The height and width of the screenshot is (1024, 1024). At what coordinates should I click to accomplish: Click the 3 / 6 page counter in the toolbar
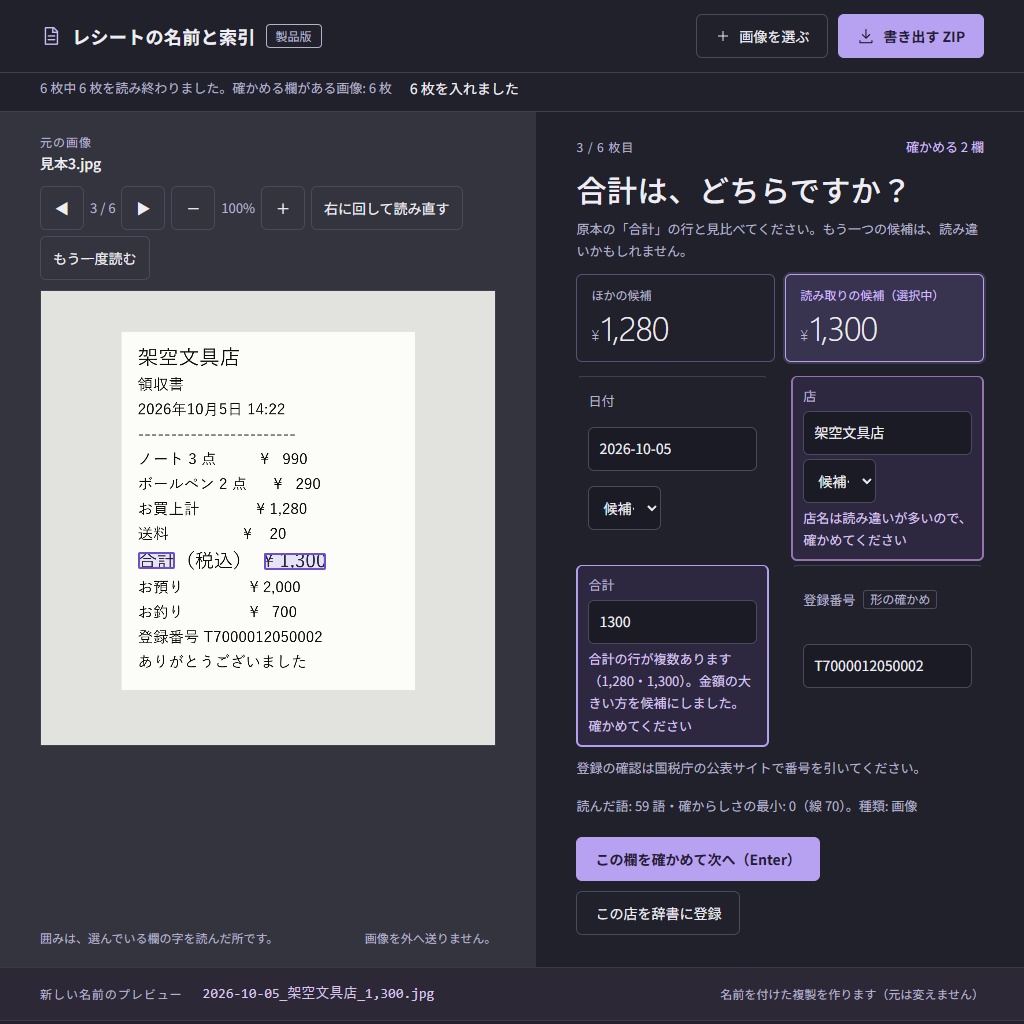103,208
